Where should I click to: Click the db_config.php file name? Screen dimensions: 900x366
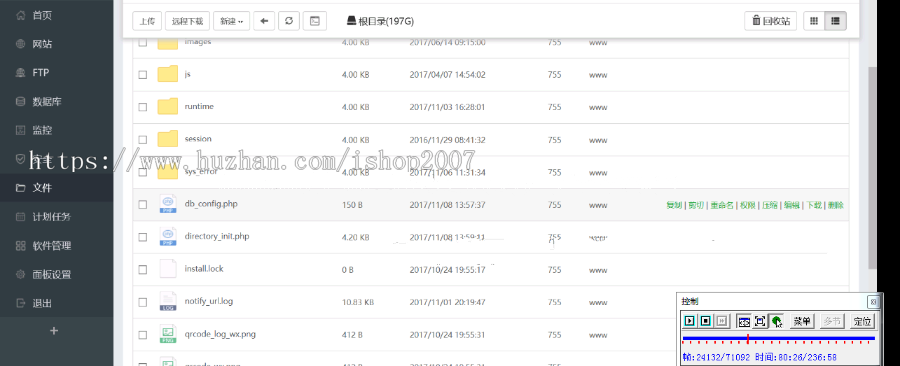click(x=211, y=204)
